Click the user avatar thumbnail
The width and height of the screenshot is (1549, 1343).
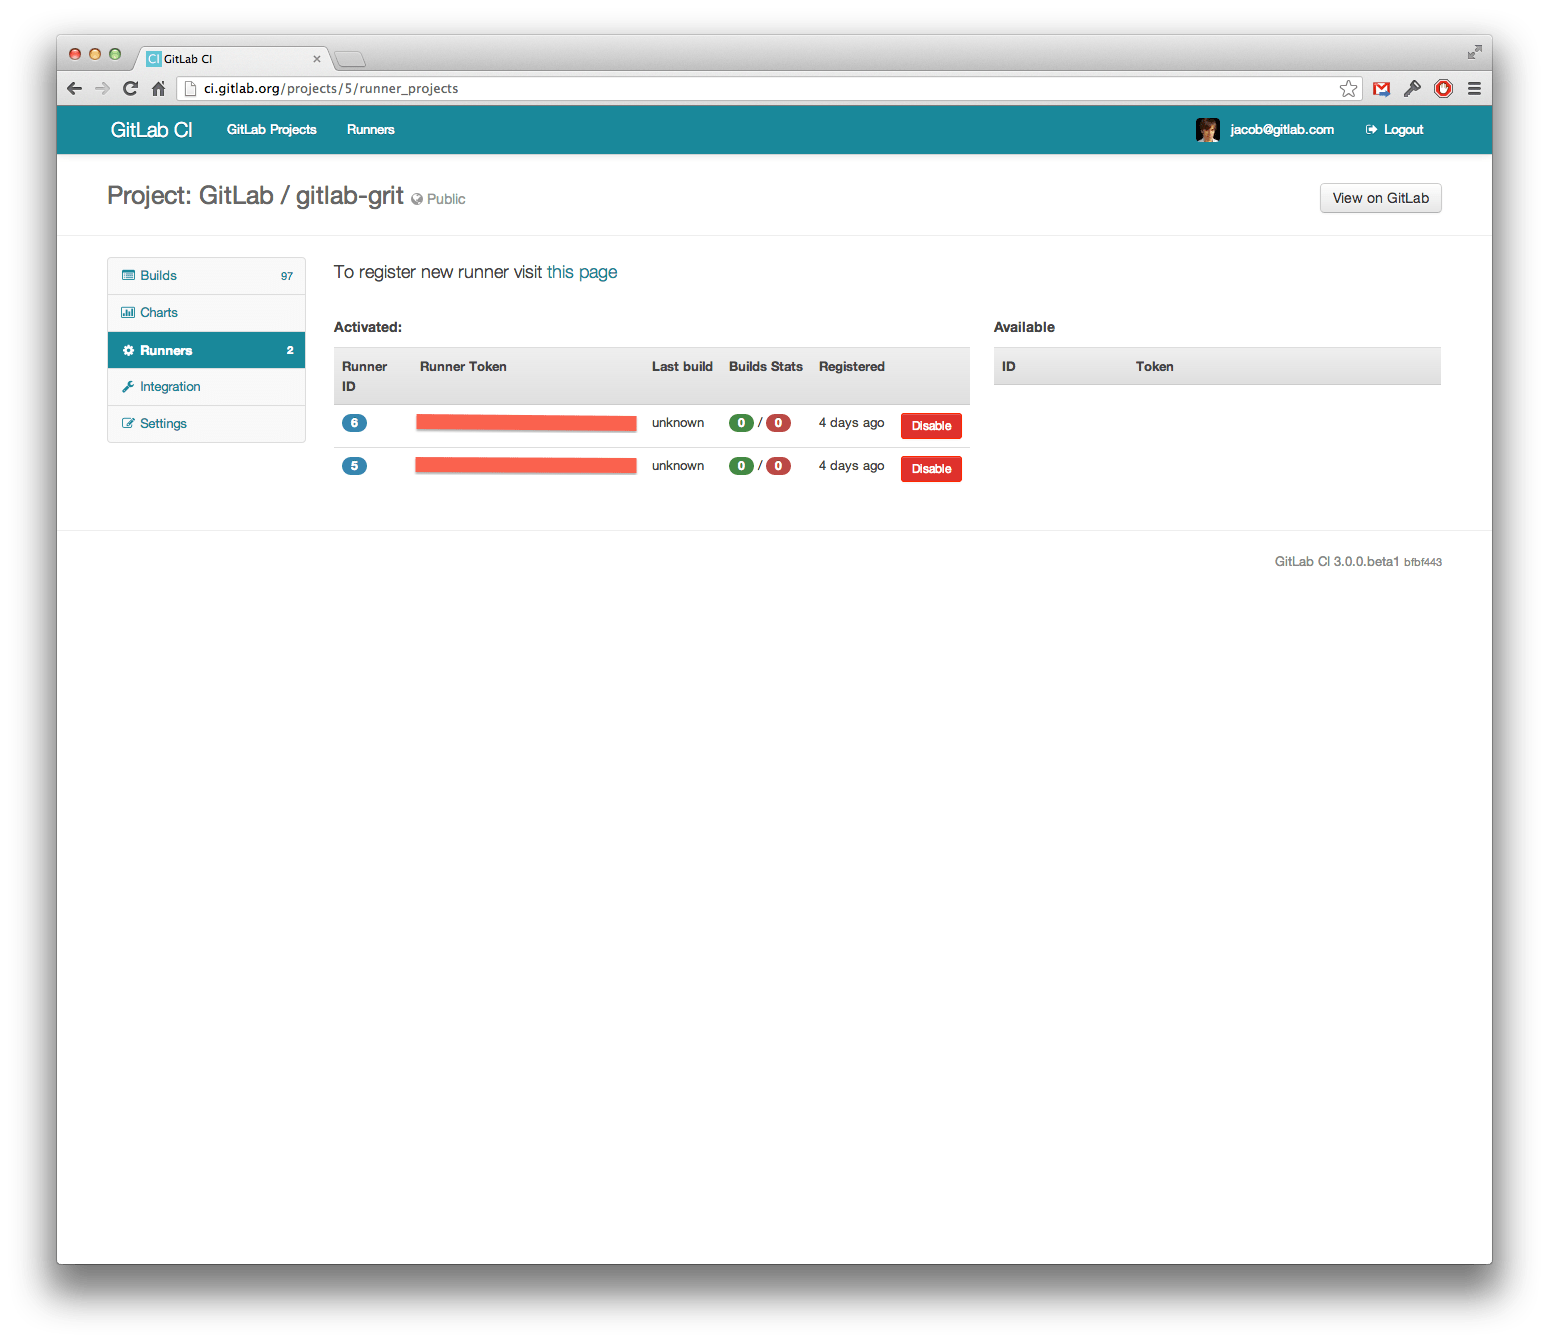point(1207,130)
